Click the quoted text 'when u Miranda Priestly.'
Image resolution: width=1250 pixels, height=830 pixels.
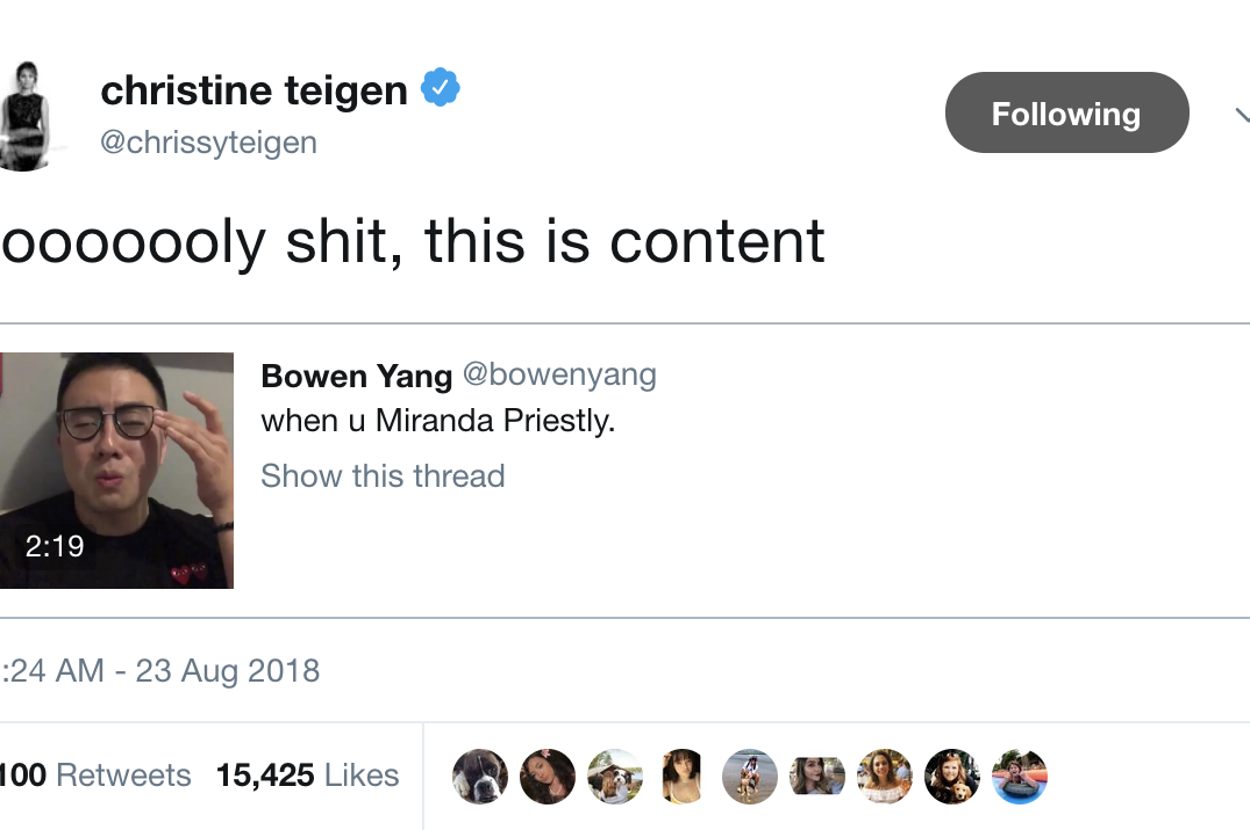438,421
